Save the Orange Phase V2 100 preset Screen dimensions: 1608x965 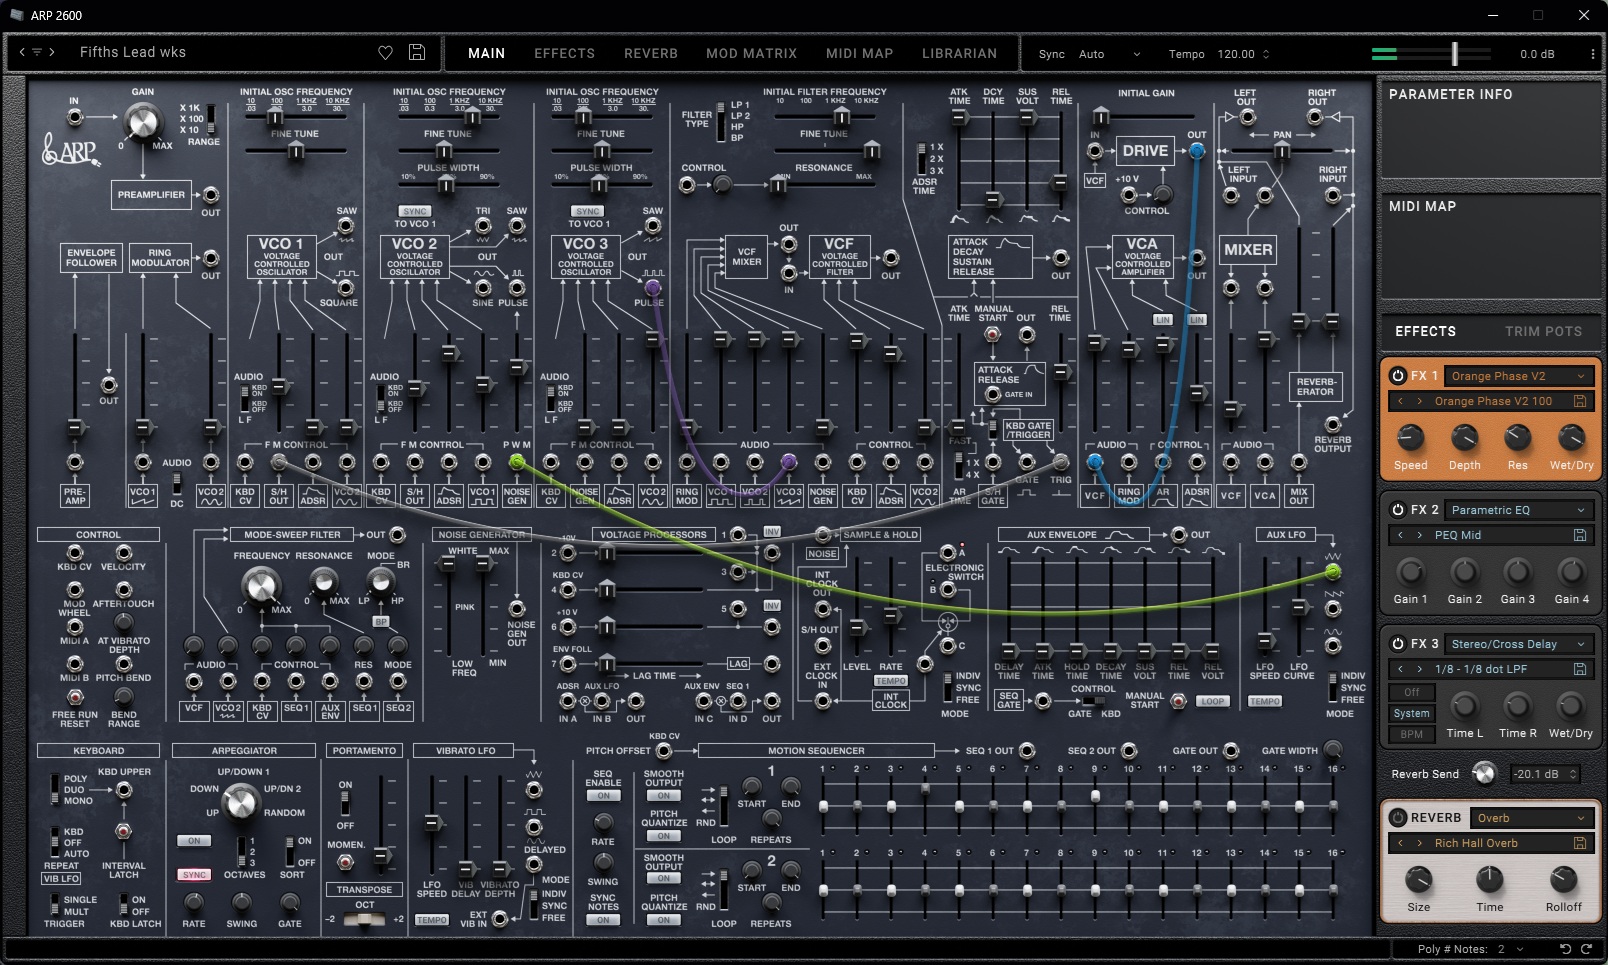click(1580, 401)
